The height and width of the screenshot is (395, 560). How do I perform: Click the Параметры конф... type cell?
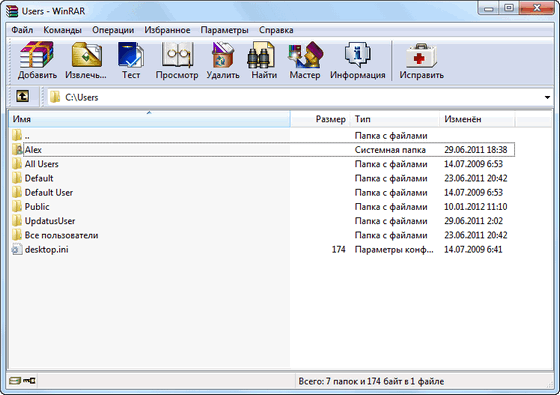(394, 250)
